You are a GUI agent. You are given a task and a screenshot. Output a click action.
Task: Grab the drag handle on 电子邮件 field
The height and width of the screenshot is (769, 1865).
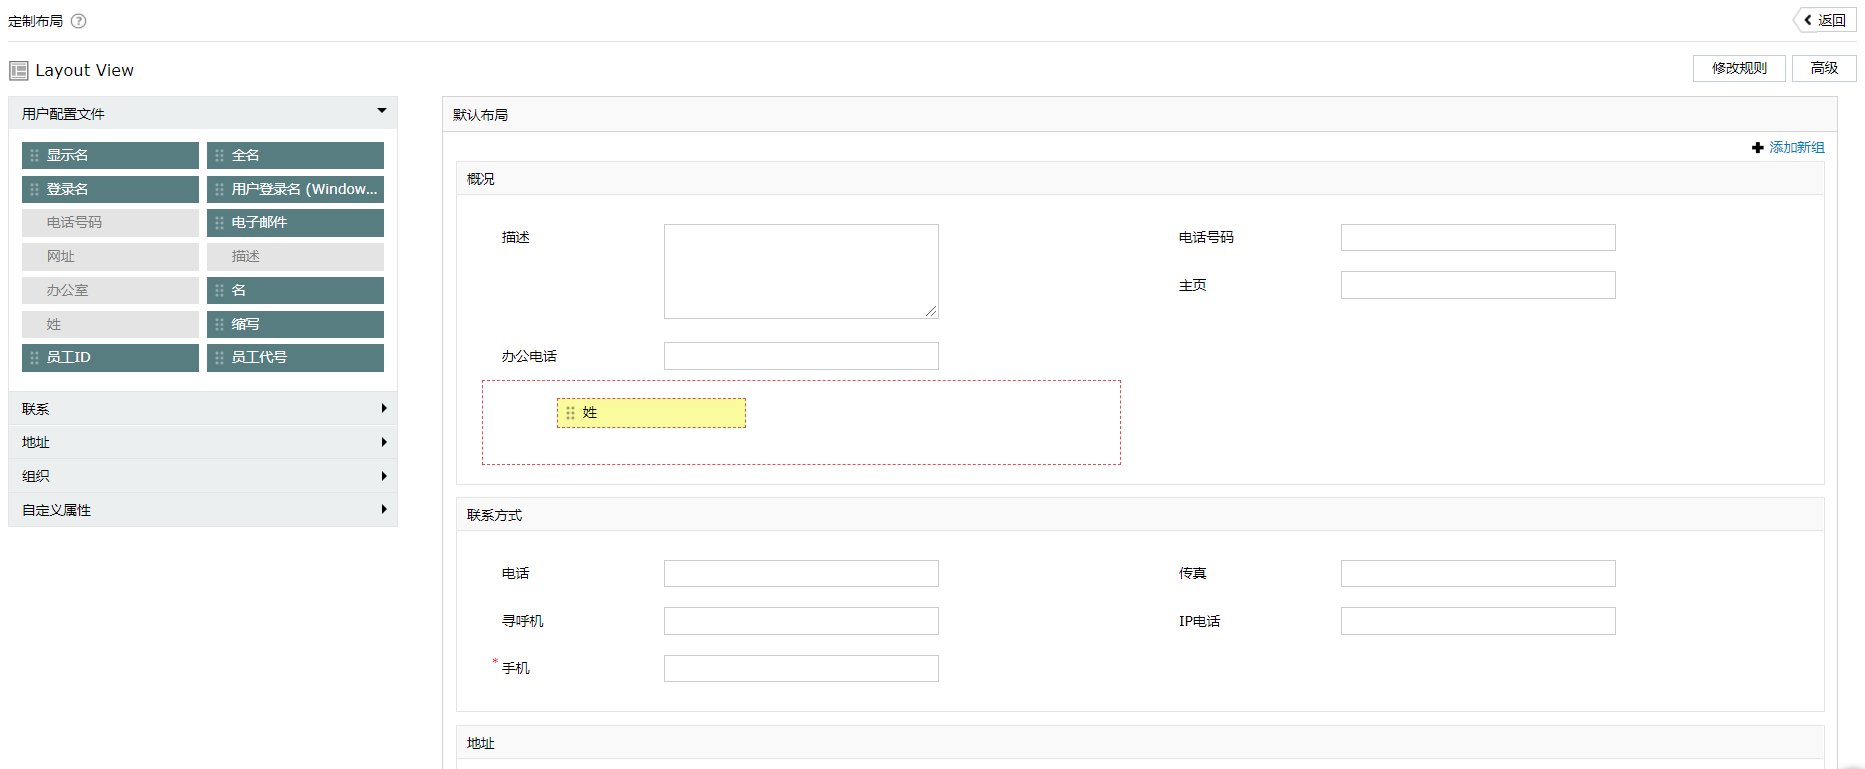click(219, 223)
